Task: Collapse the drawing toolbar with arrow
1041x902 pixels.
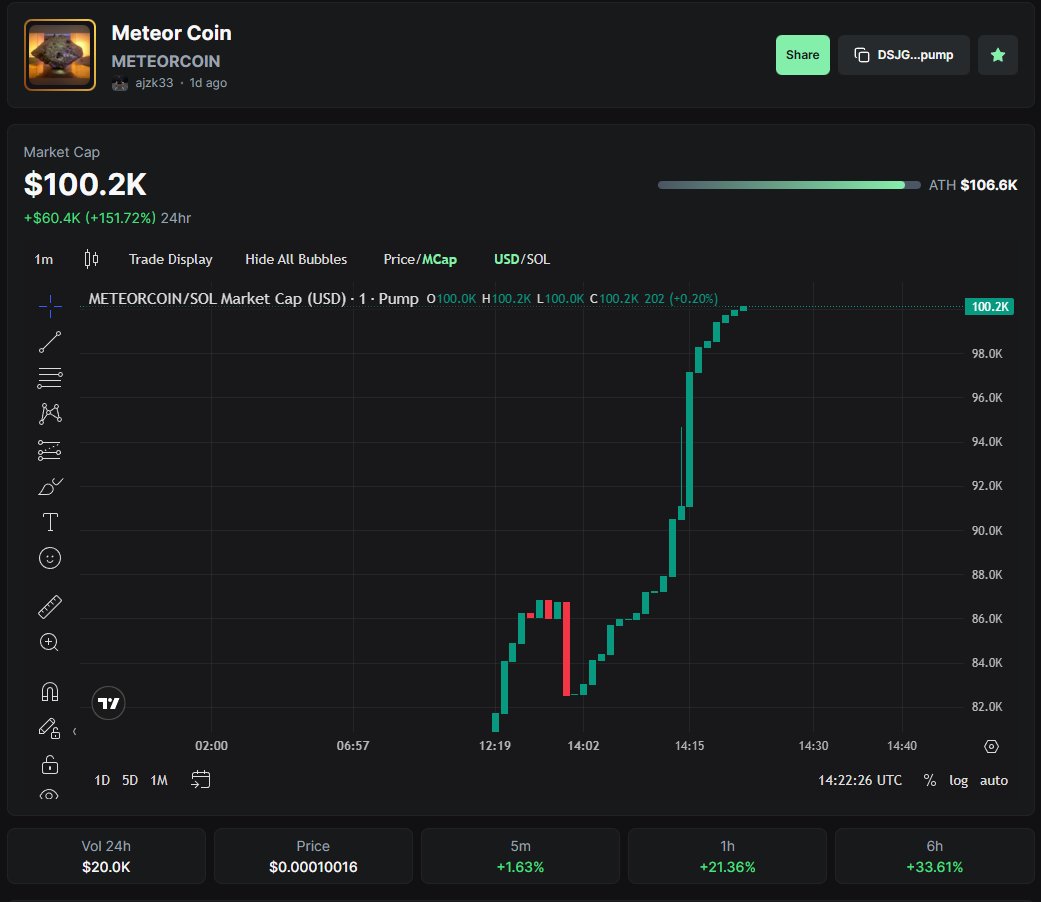Action: pyautogui.click(x=74, y=731)
